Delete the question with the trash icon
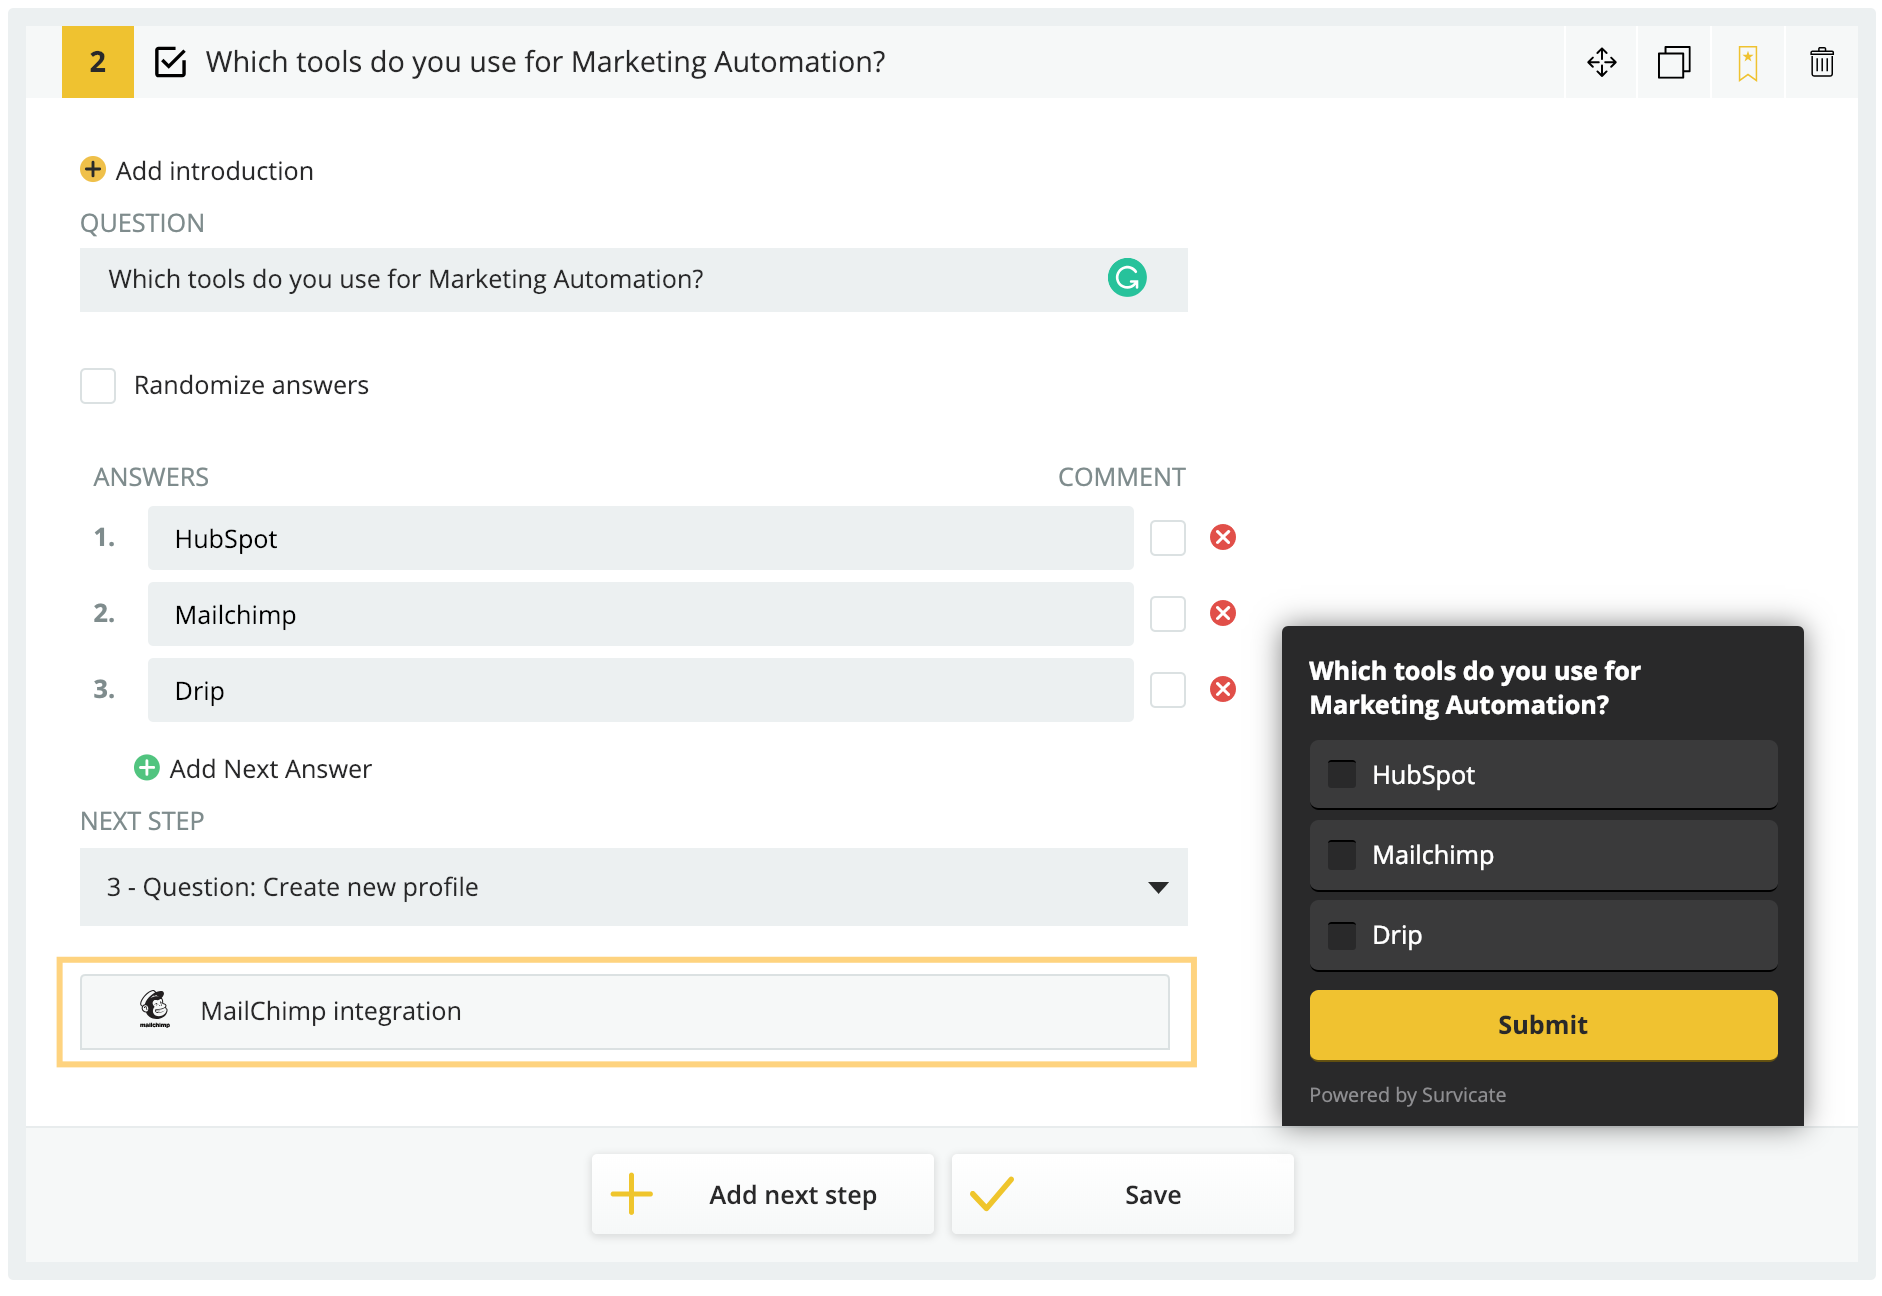 (1821, 62)
